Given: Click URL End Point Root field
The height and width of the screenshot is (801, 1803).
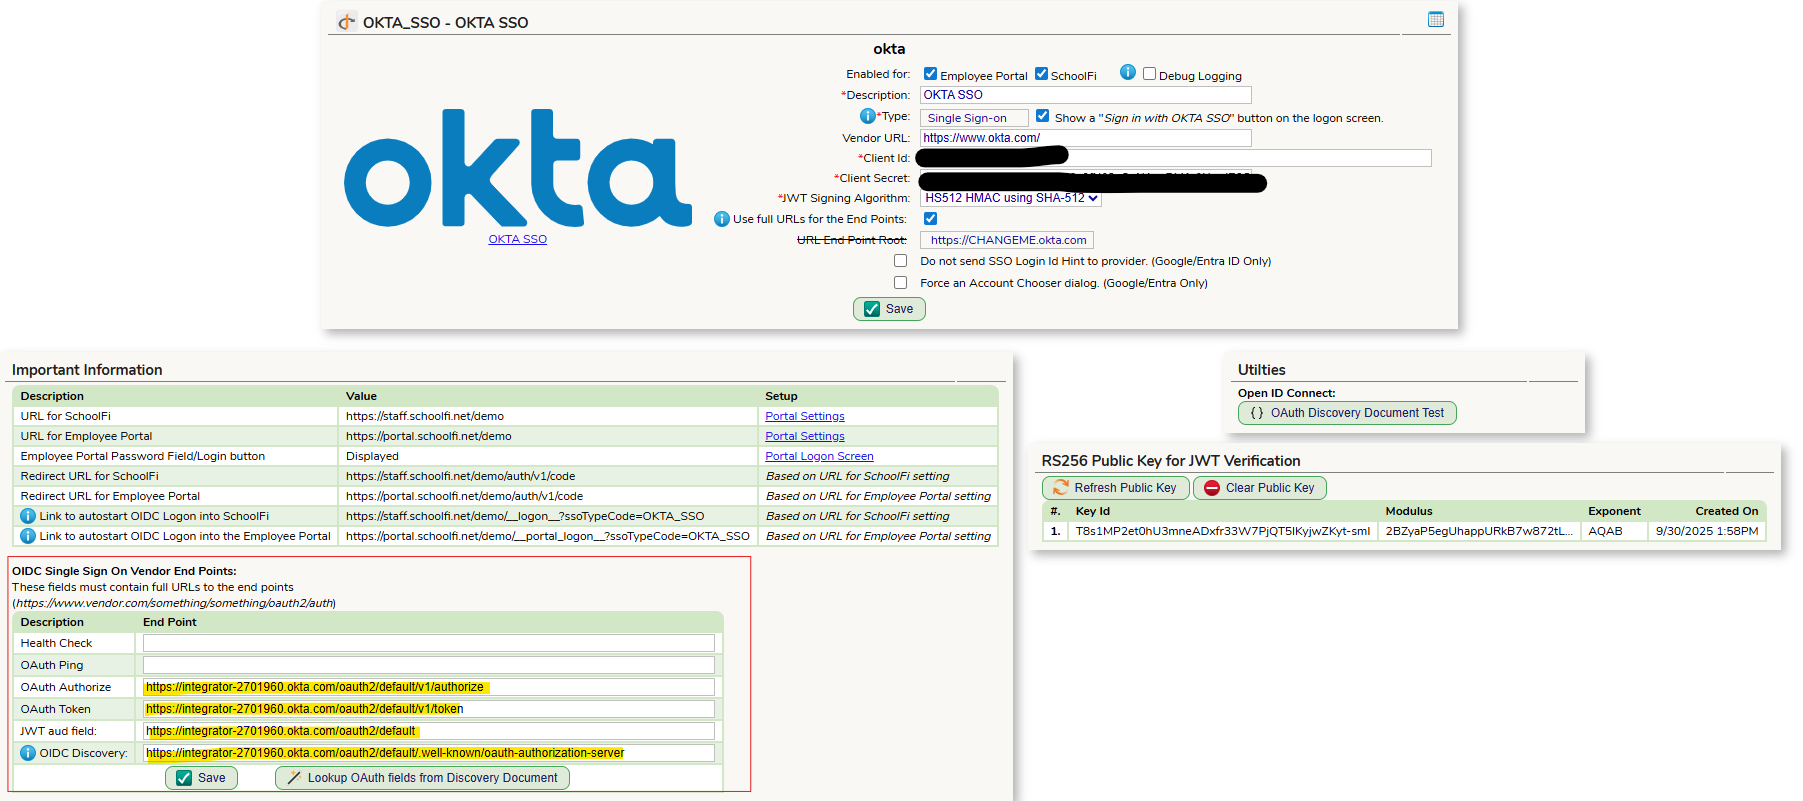Looking at the screenshot, I should pyautogui.click(x=1007, y=240).
